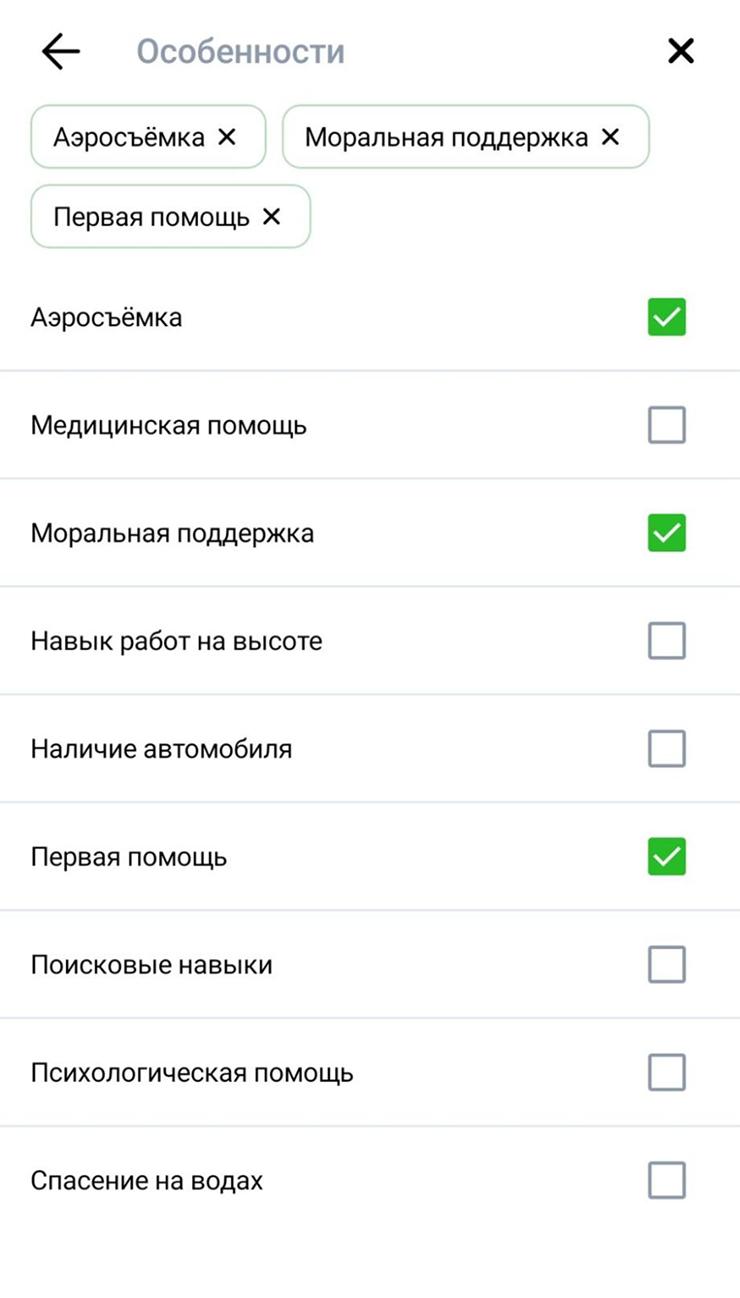The width and height of the screenshot is (740, 1298).
Task: Enable the Навык работ на высоте checkbox
Action: tap(666, 641)
